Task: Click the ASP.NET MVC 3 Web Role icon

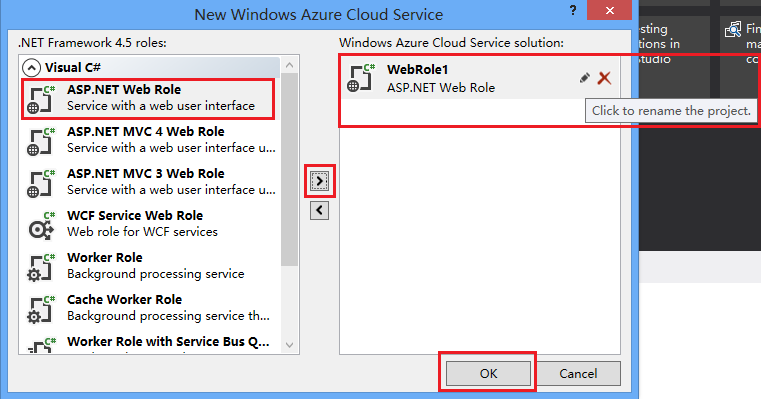Action: tap(41, 183)
